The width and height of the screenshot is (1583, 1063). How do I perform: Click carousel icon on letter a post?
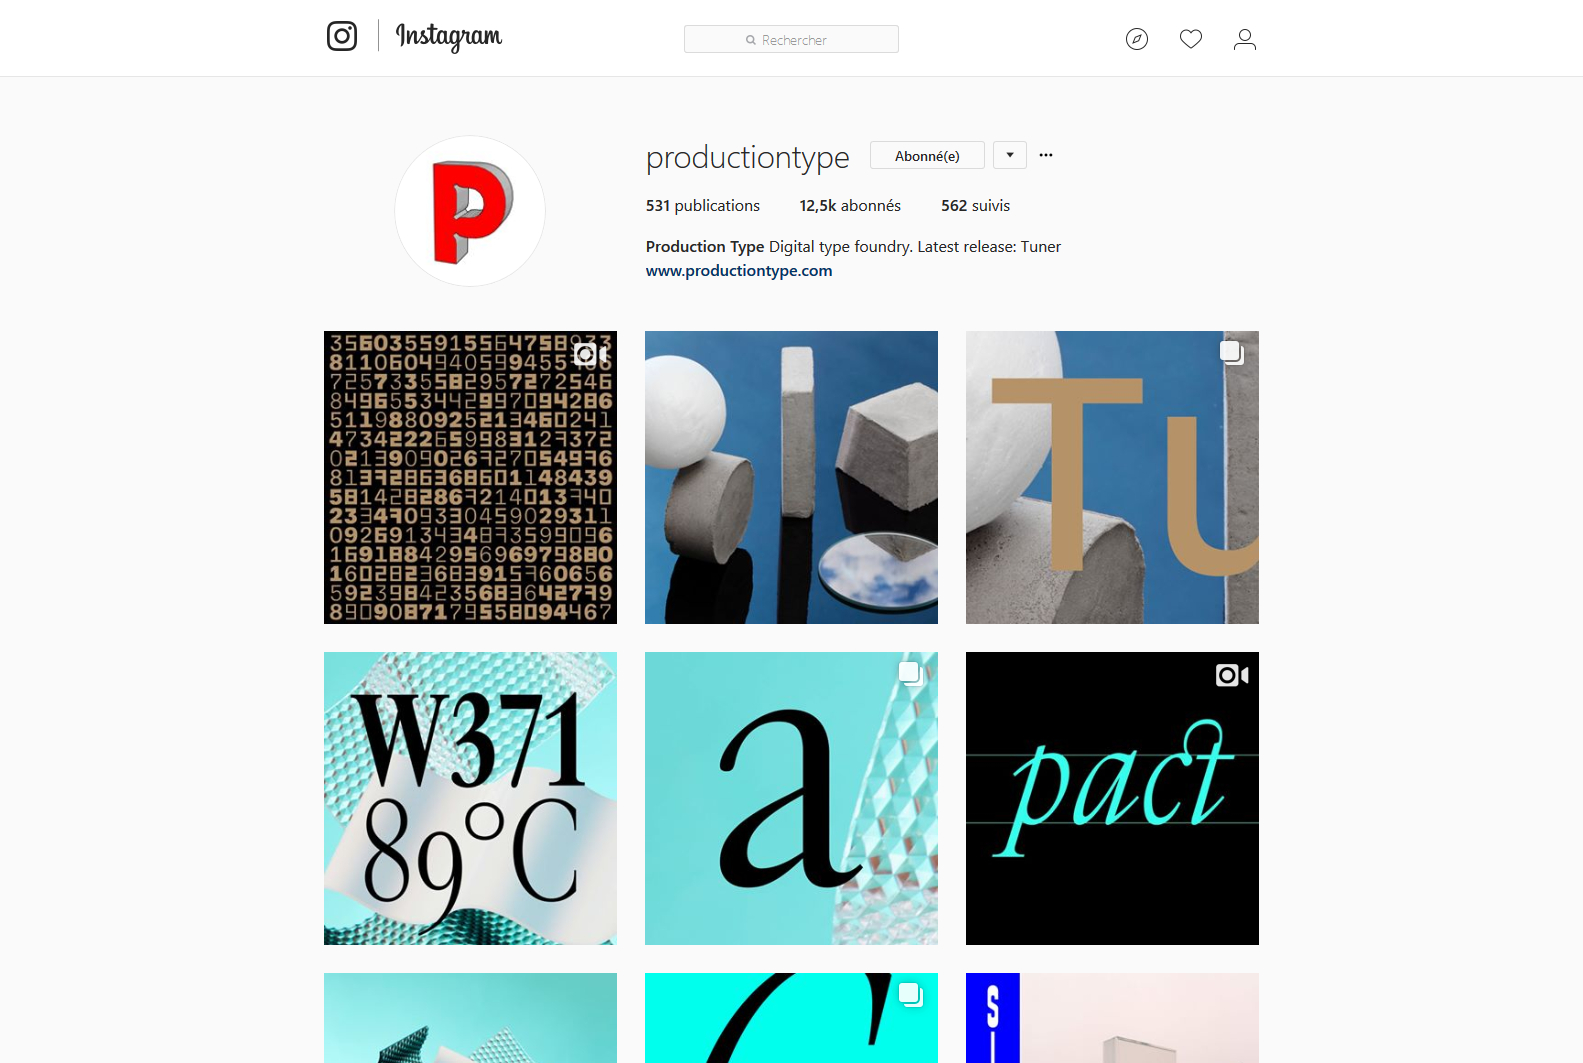(x=911, y=673)
